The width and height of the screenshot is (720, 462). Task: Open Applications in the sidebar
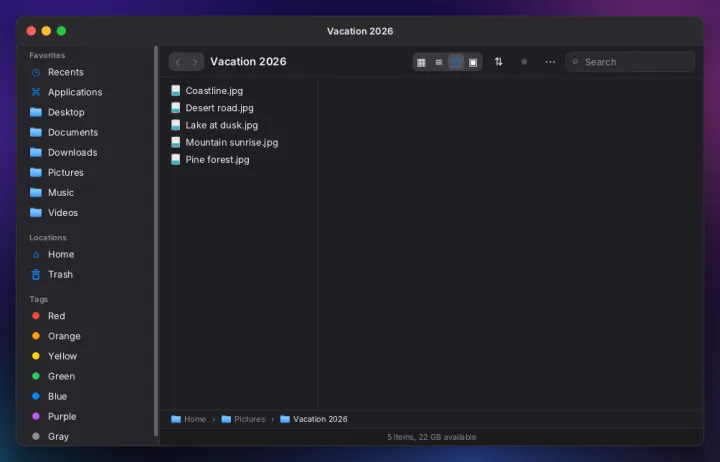(90, 92)
